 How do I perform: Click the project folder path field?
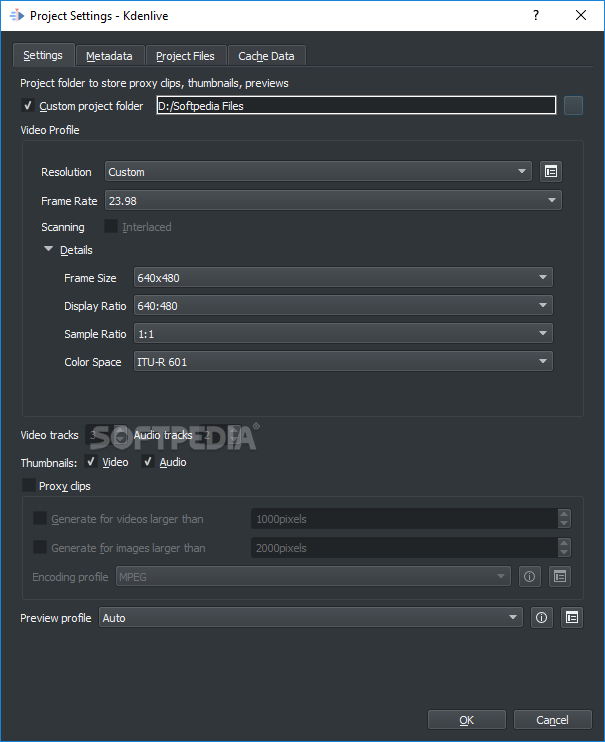coord(356,106)
